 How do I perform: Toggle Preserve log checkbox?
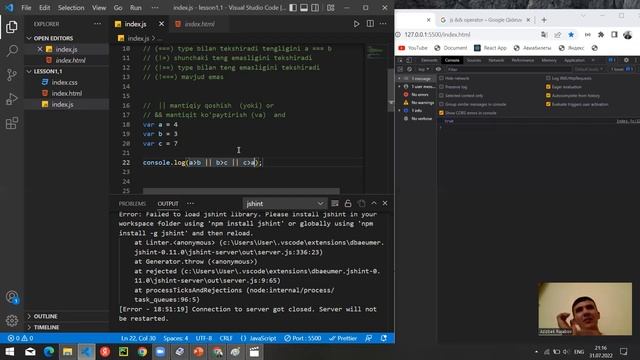(441, 87)
